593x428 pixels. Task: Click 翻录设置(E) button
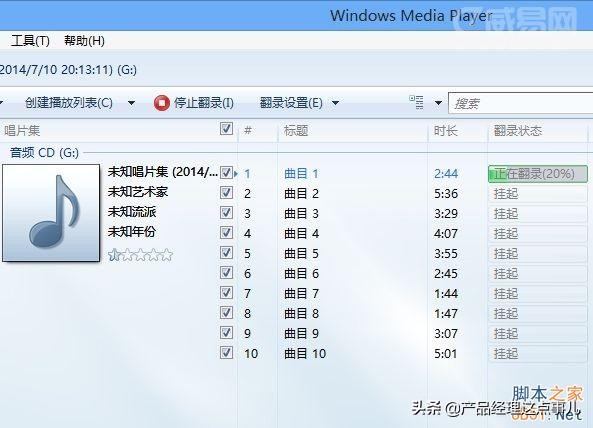point(291,103)
